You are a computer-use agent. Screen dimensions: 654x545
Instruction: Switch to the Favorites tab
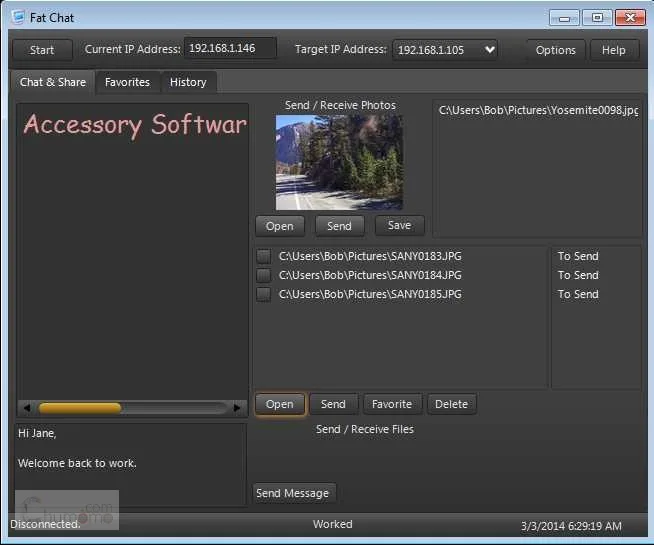(127, 82)
